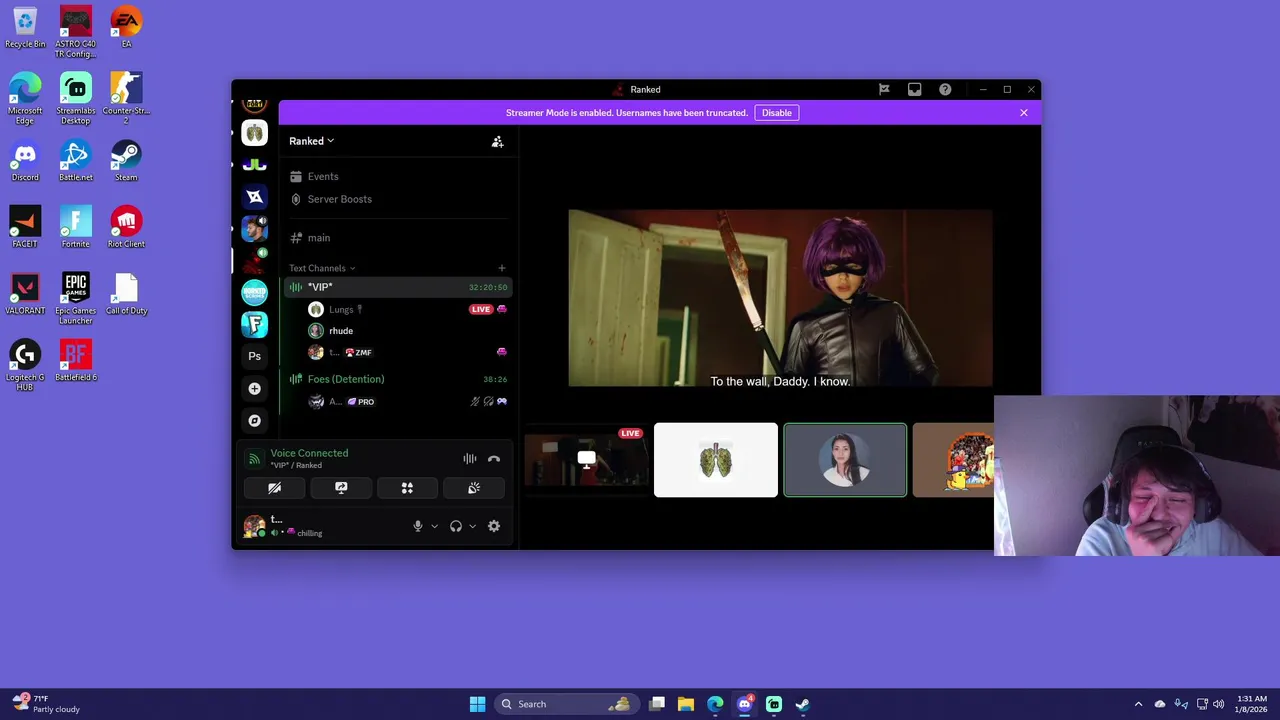This screenshot has width=1280, height=720.
Task: Open the taskbar clock showing 1:31 AM
Action: (x=1252, y=704)
